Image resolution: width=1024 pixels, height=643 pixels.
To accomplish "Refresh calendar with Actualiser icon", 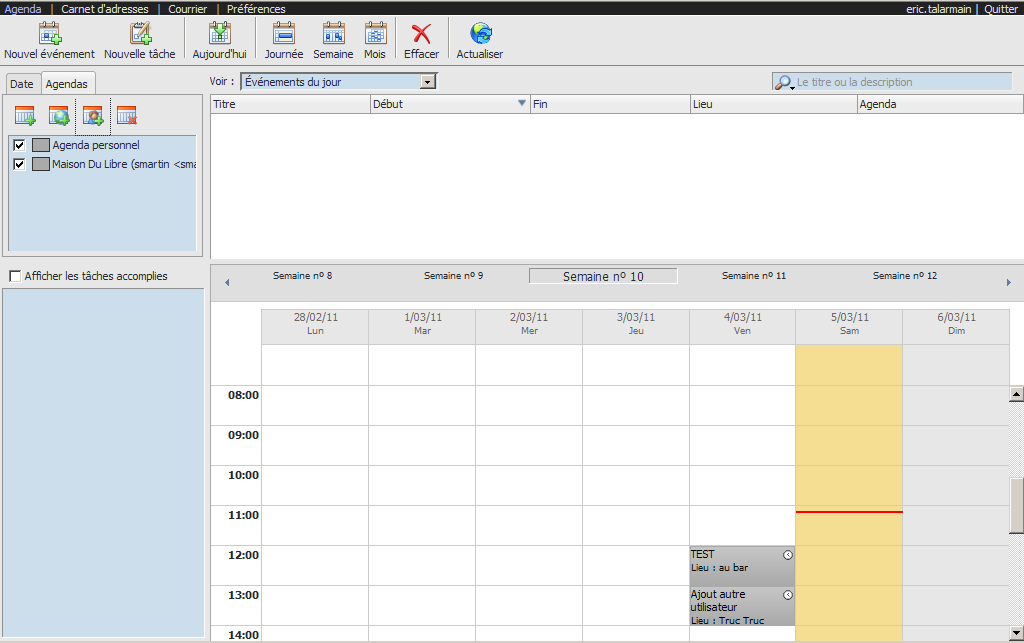I will click(x=480, y=34).
